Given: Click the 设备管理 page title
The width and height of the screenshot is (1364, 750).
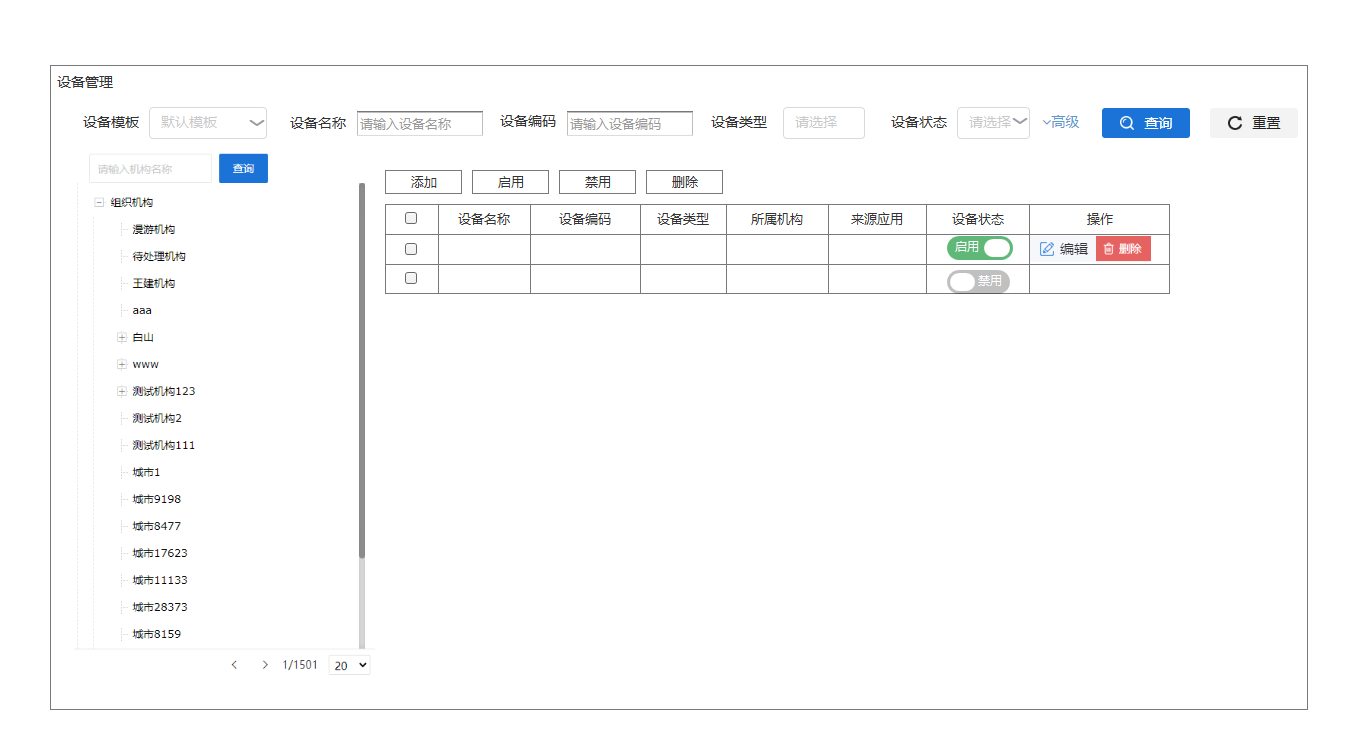Looking at the screenshot, I should tap(85, 82).
